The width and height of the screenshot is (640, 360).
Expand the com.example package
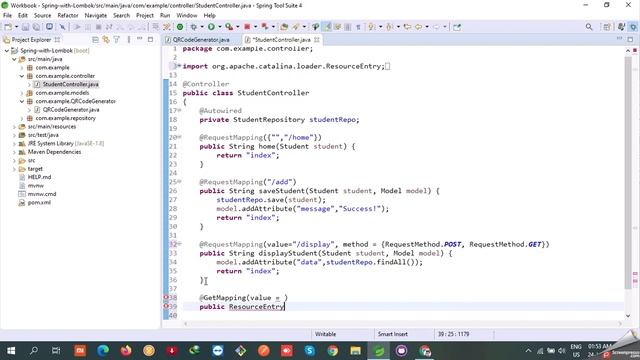[22, 68]
